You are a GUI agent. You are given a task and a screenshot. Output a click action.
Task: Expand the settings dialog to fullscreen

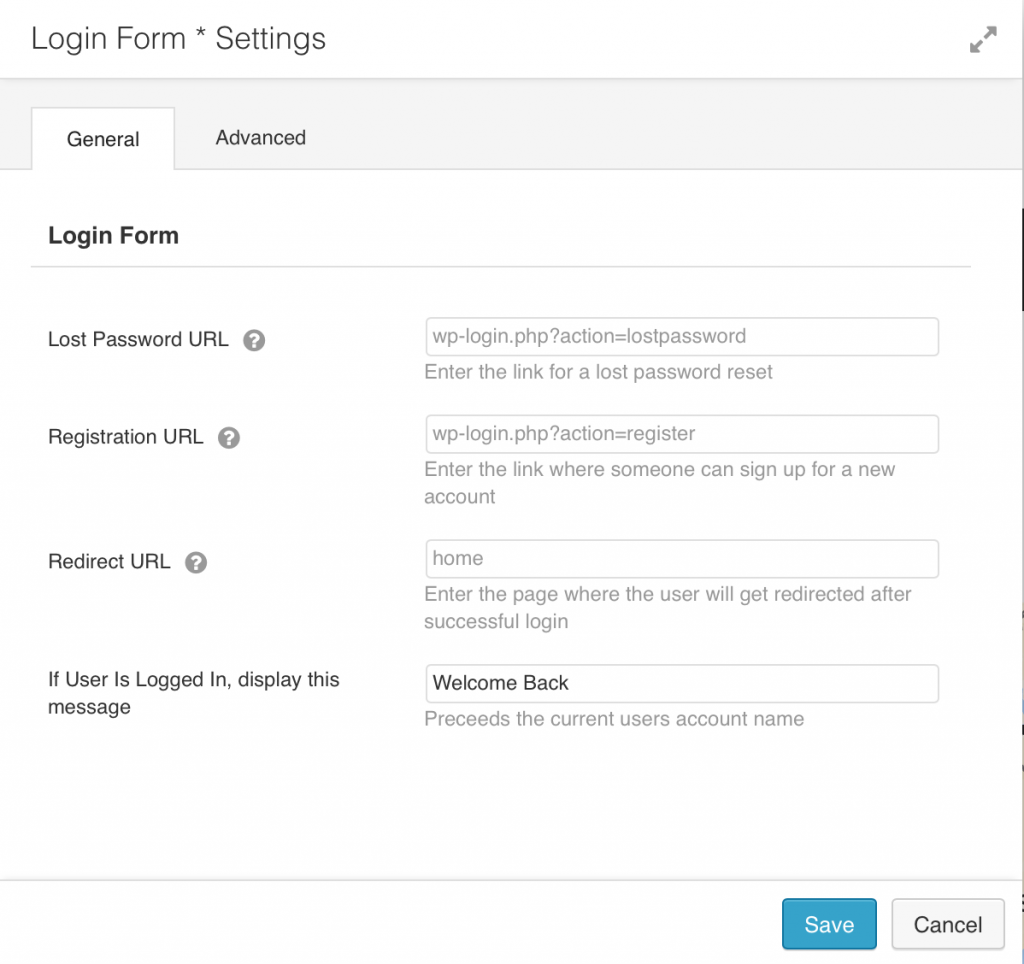[984, 39]
